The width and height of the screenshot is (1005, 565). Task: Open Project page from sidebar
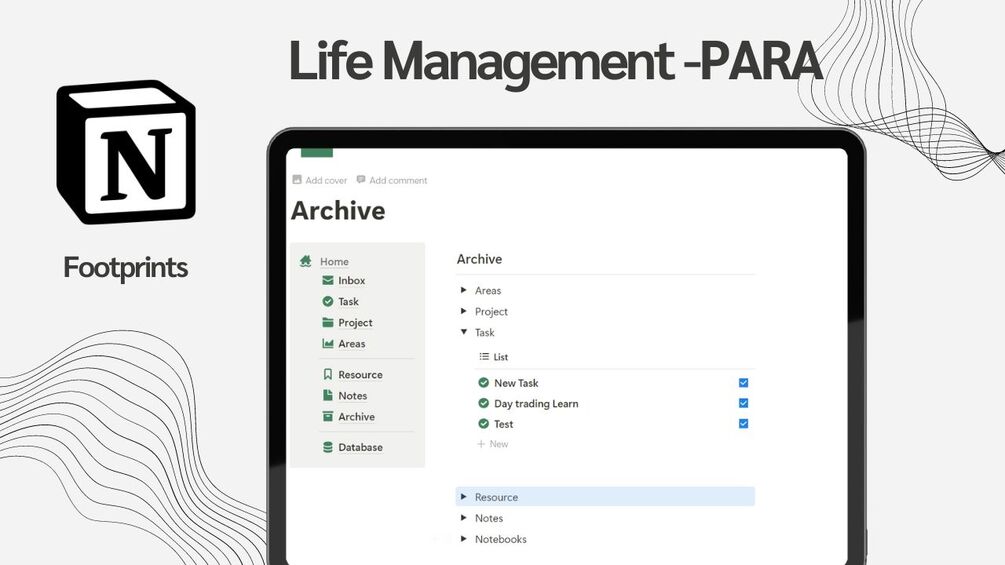coord(355,323)
